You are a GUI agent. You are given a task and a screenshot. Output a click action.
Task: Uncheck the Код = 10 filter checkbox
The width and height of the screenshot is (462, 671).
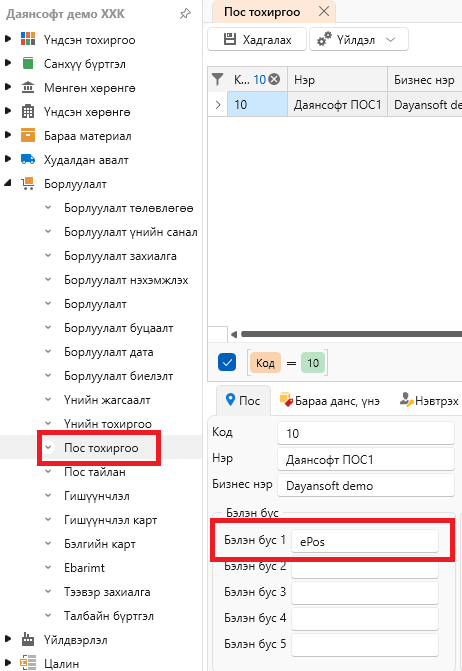pyautogui.click(x=227, y=362)
